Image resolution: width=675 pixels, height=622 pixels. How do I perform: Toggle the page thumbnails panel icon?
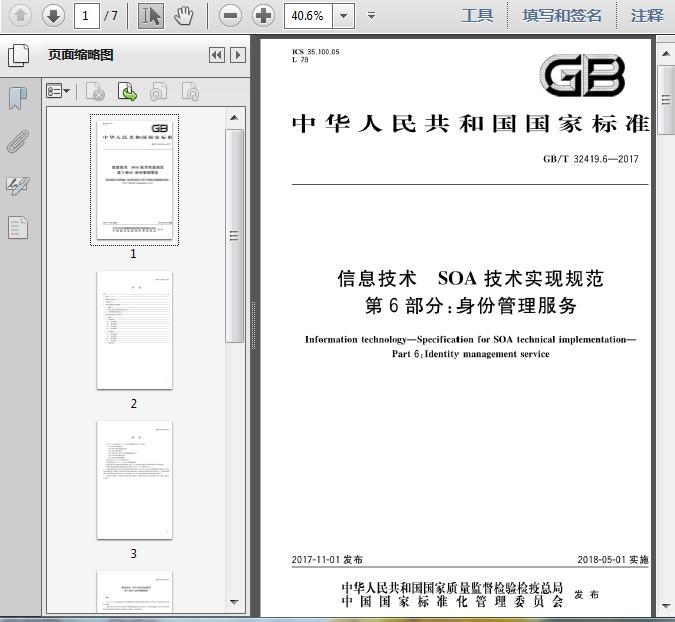point(19,55)
